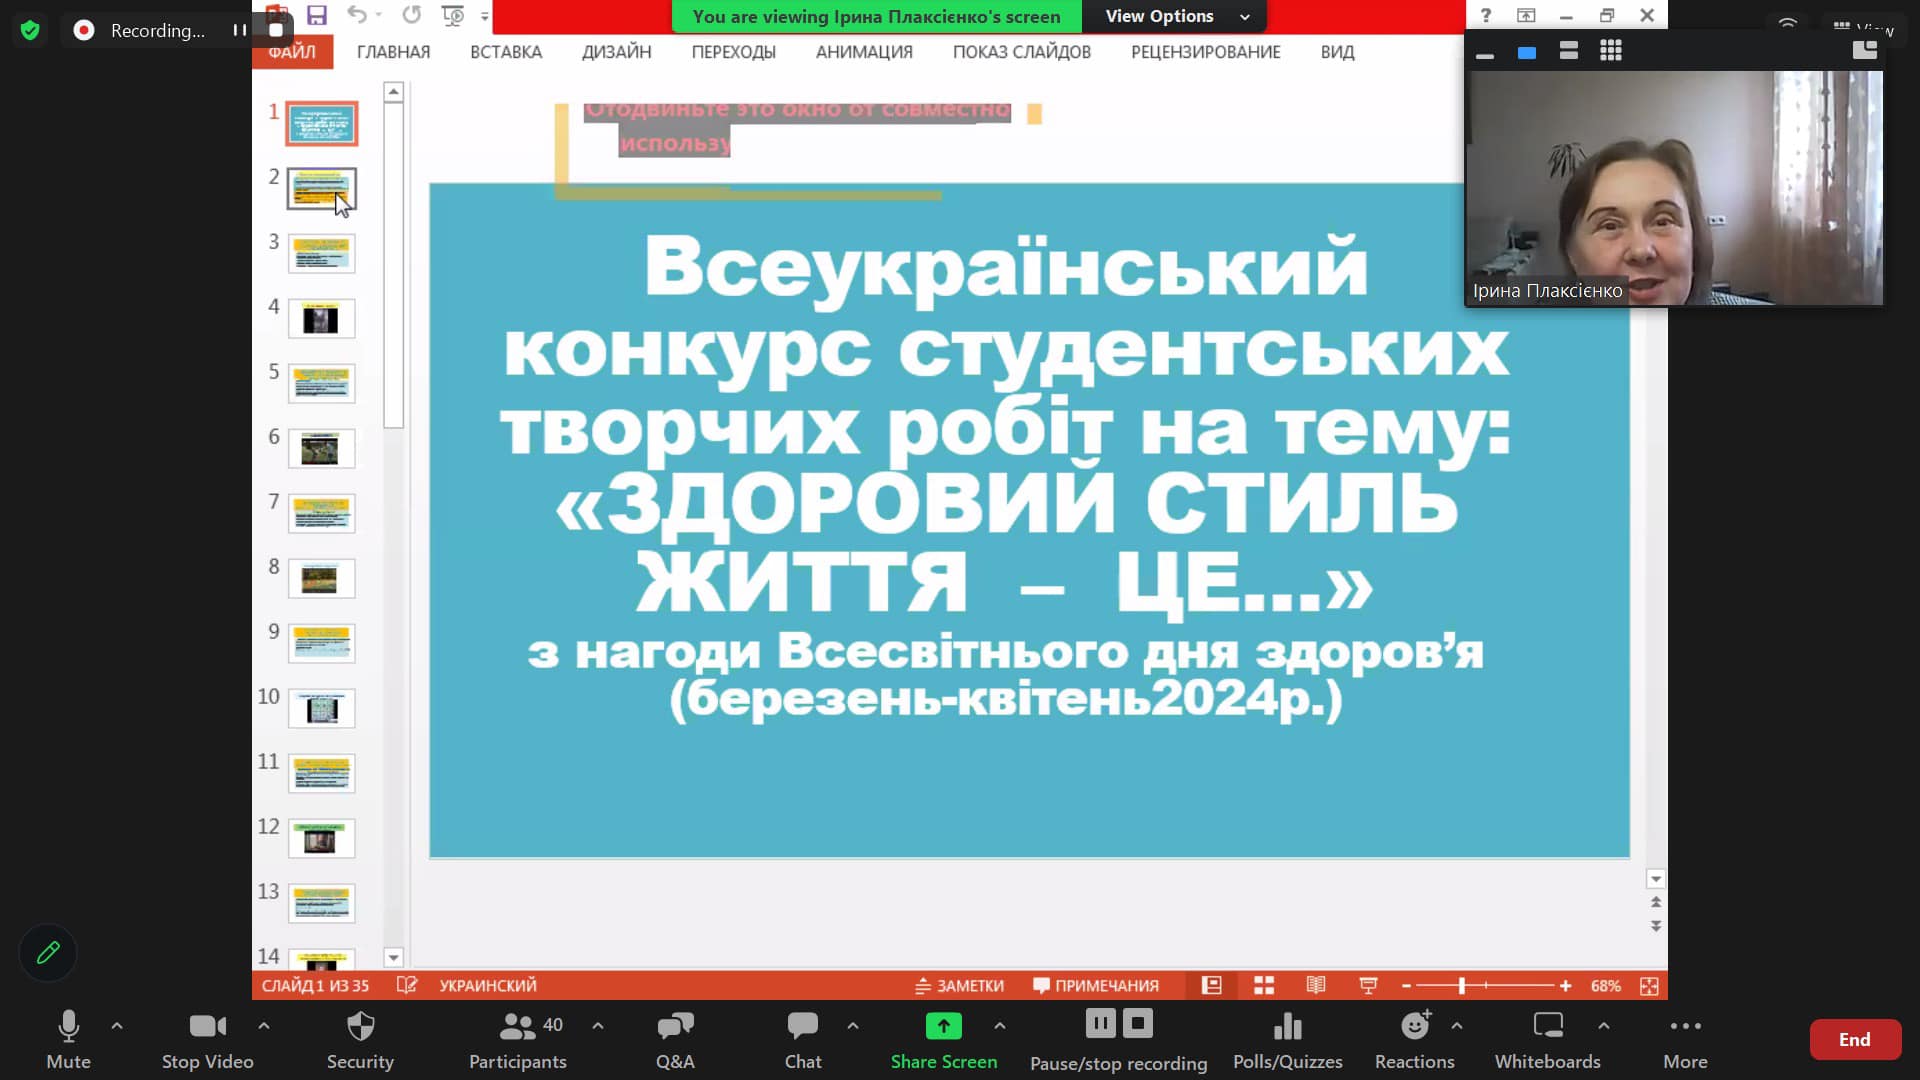Switch to the АНИМАЦИЯ ribbon tab
The height and width of the screenshot is (1080, 1920).
[864, 52]
